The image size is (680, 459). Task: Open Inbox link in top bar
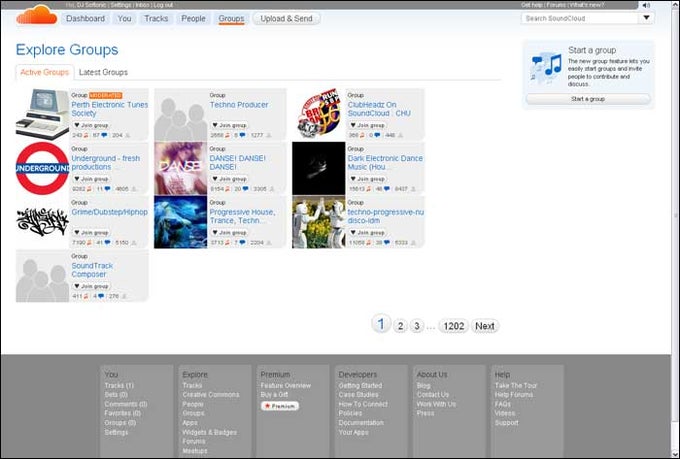(x=142, y=5)
